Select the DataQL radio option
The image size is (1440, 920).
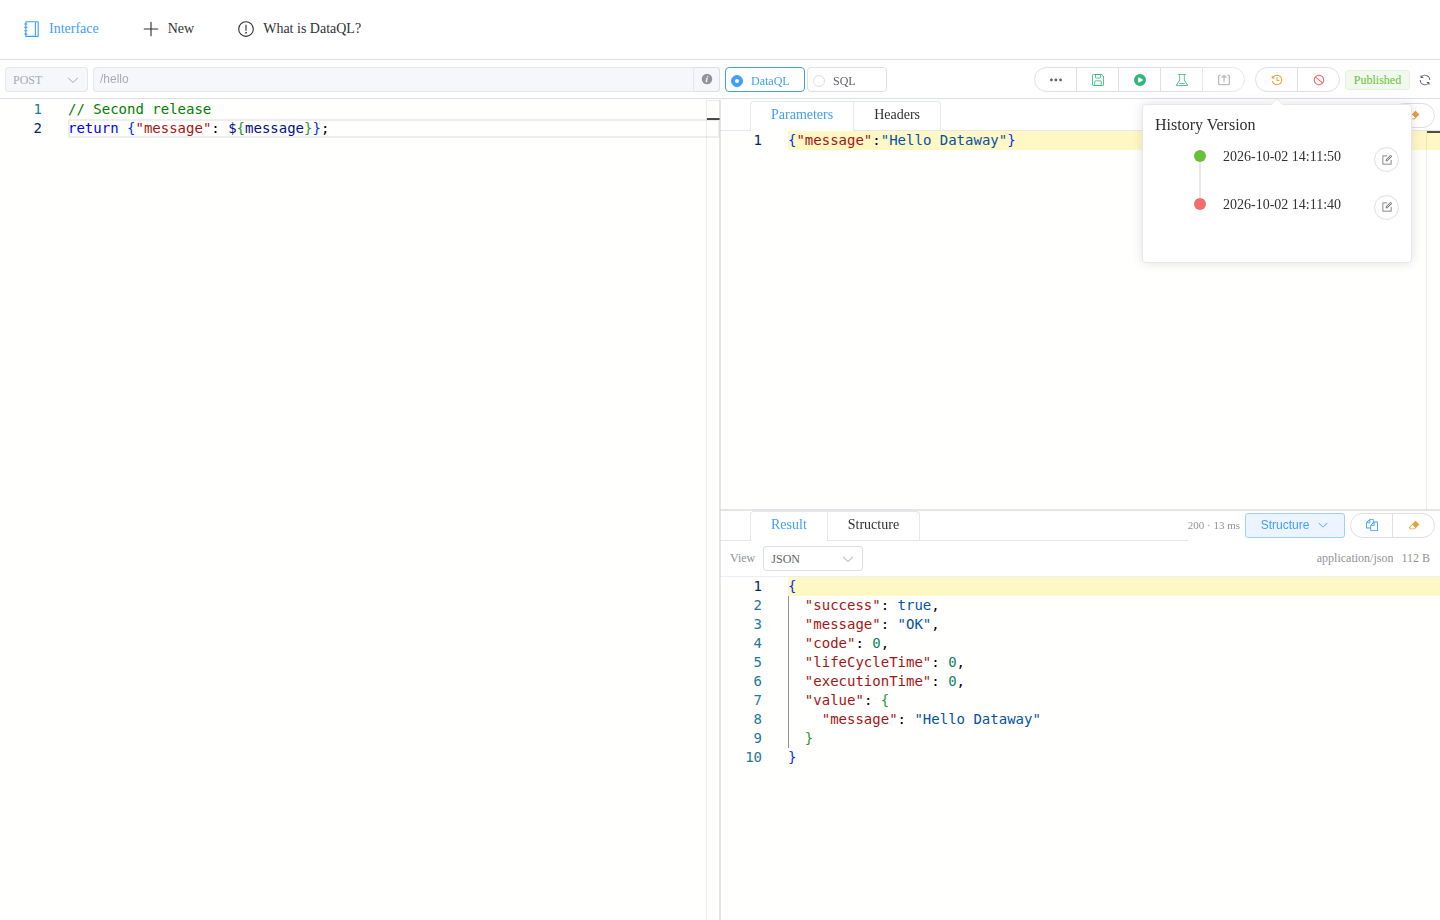pyautogui.click(x=765, y=80)
